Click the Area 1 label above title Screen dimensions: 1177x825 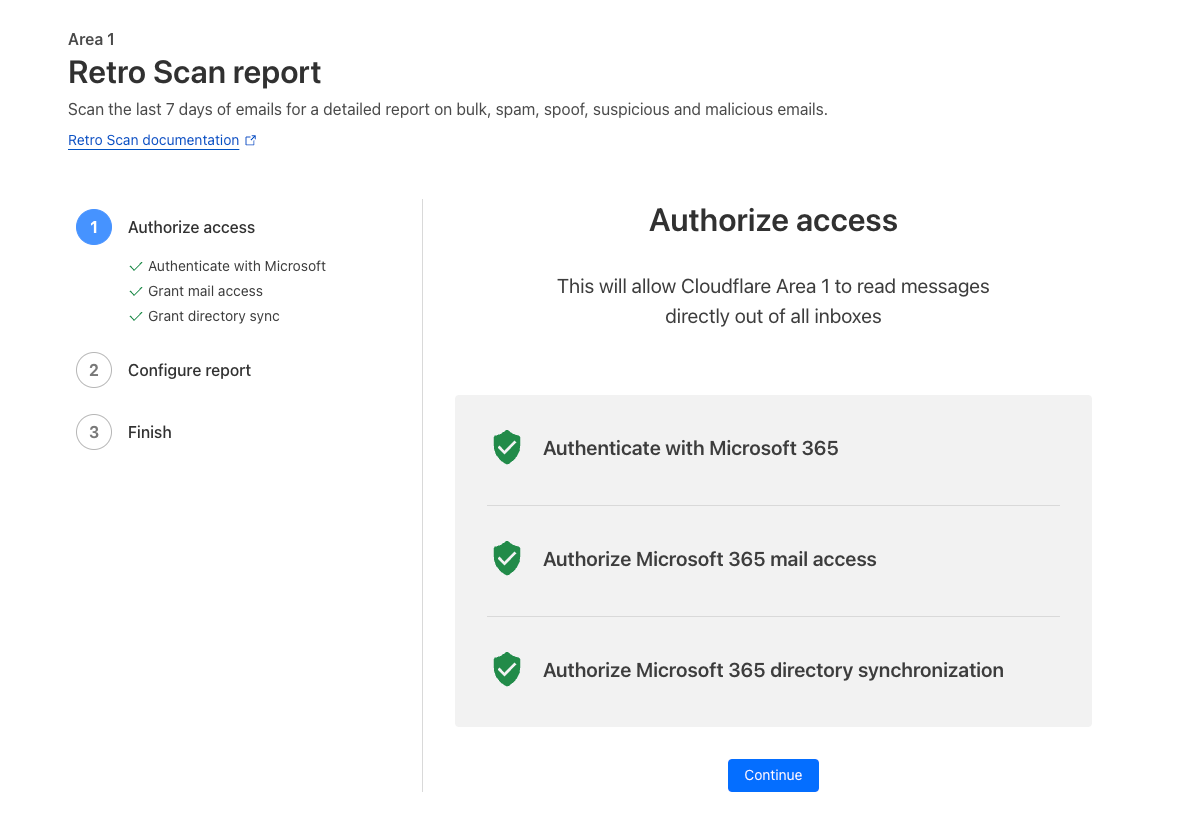pyautogui.click(x=91, y=39)
